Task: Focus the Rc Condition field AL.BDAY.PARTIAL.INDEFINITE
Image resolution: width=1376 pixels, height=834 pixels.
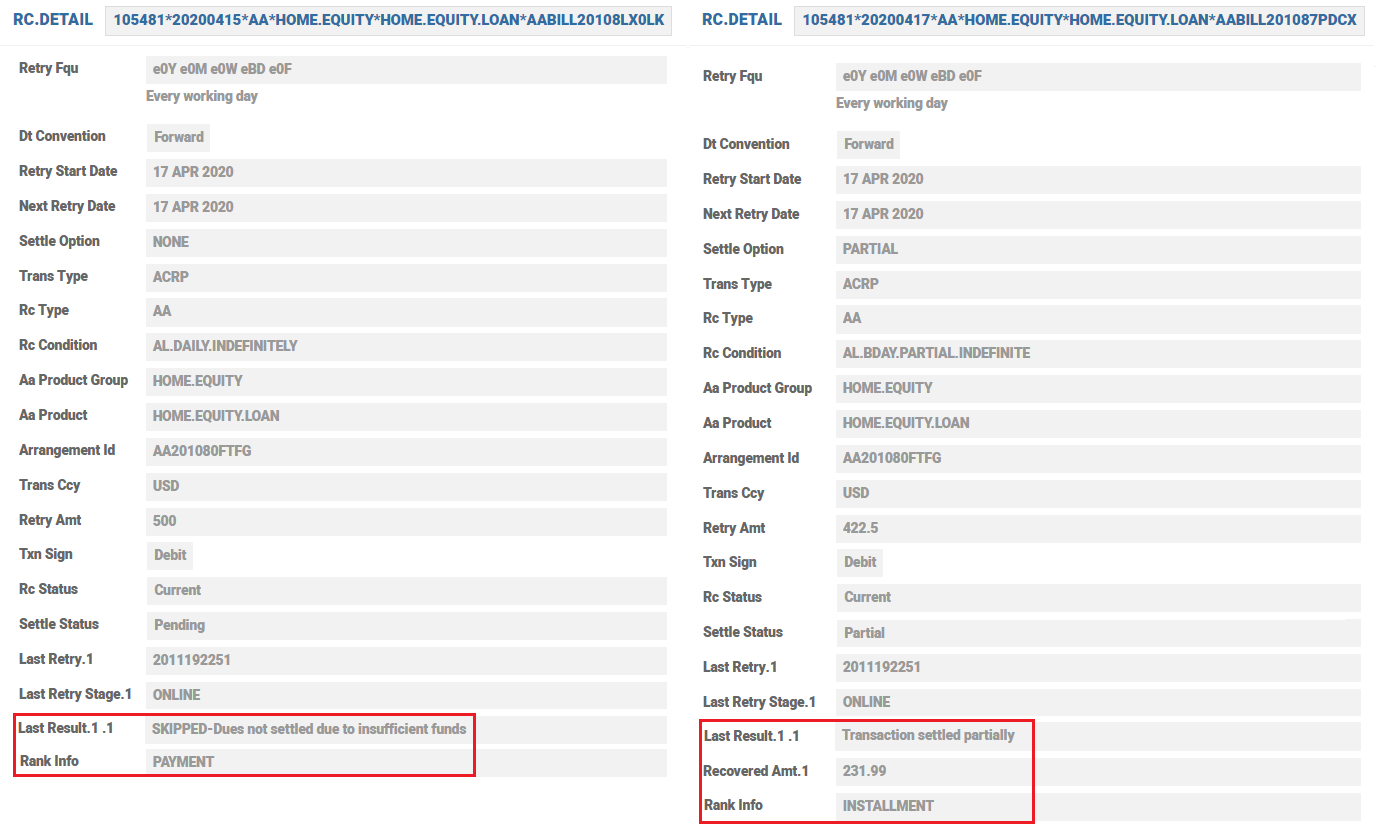Action: (x=1097, y=353)
